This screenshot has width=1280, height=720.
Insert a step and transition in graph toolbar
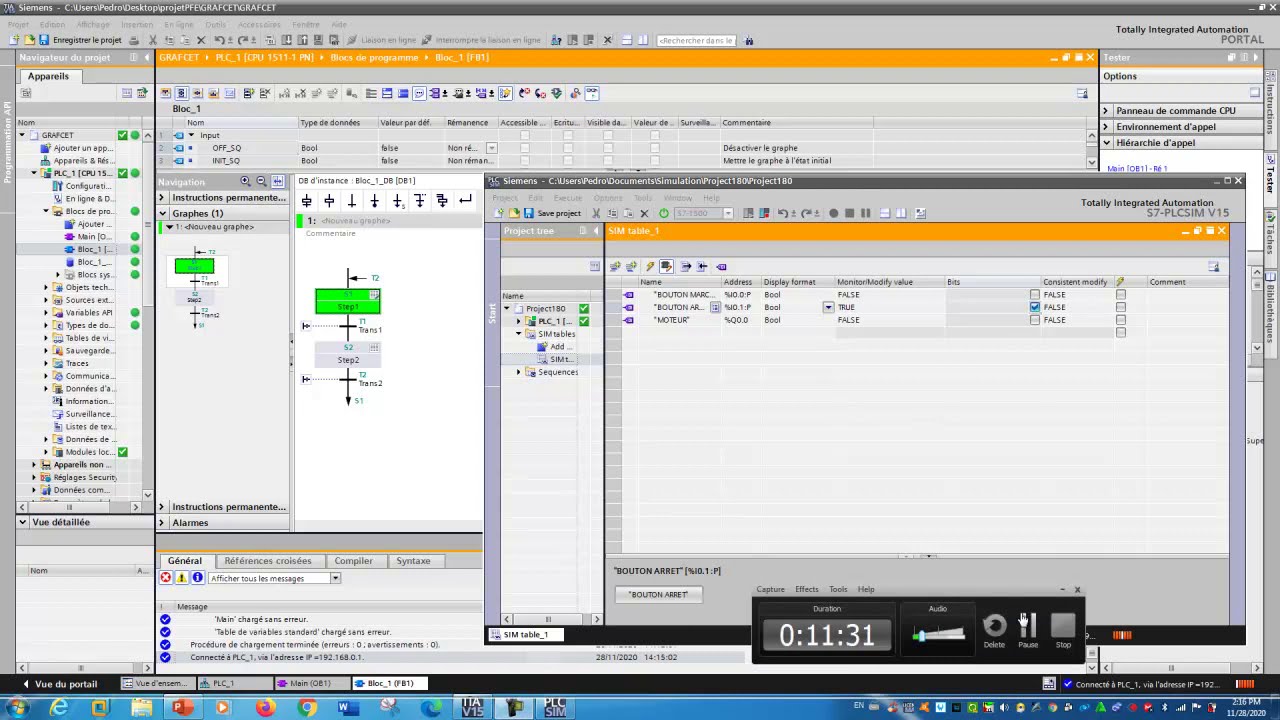pos(307,201)
